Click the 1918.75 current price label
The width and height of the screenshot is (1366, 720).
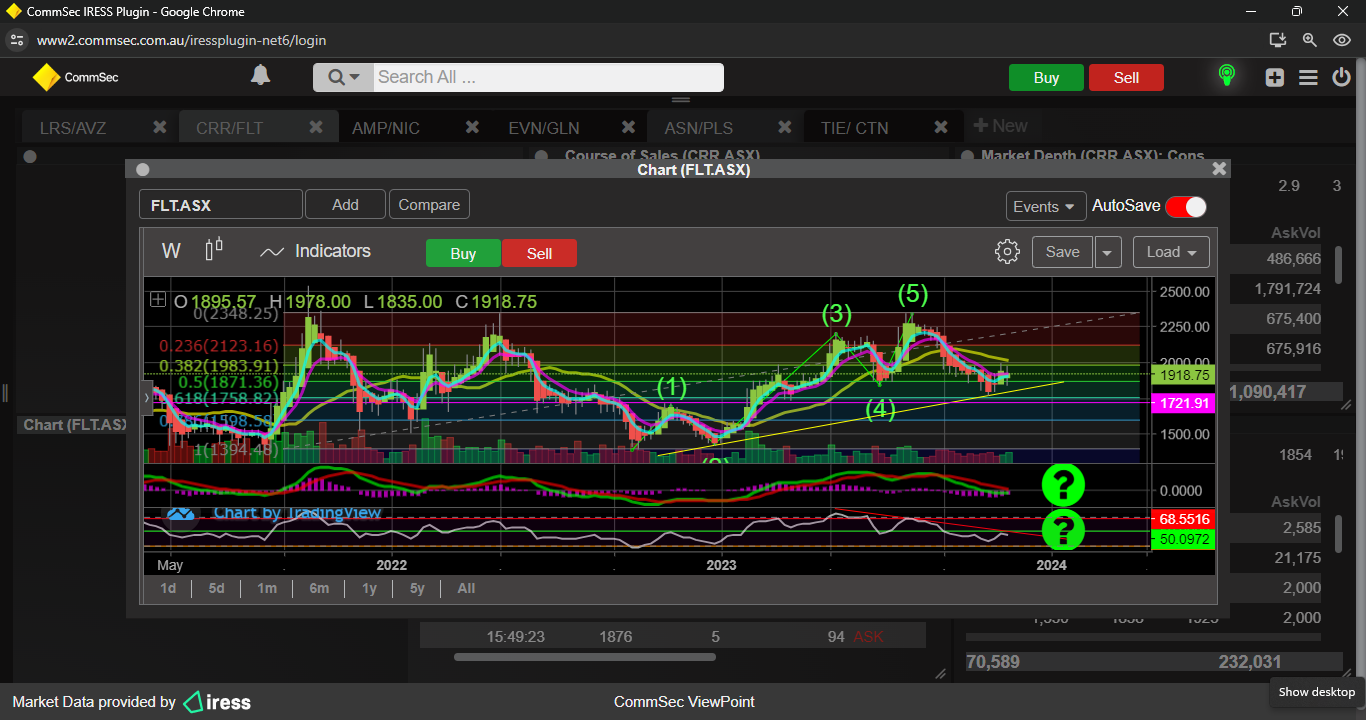click(x=1184, y=375)
